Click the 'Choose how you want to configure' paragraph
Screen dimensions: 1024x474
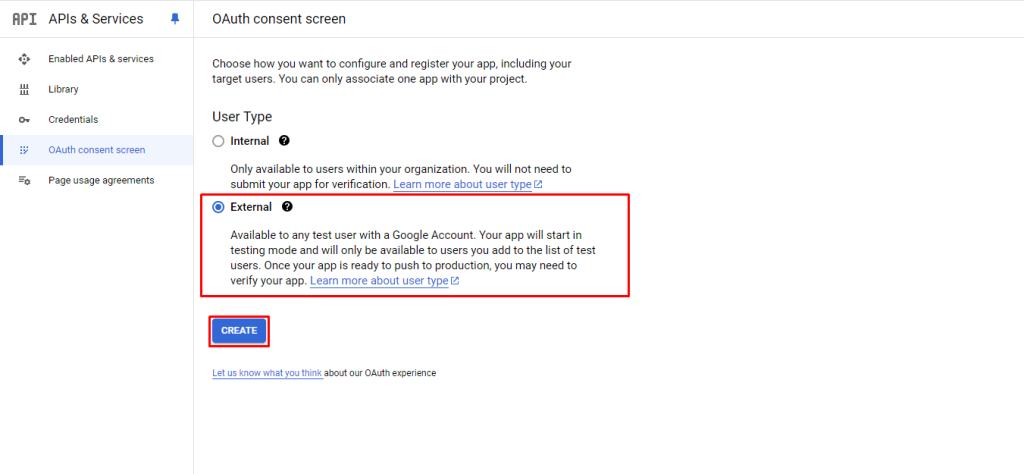[x=392, y=72]
